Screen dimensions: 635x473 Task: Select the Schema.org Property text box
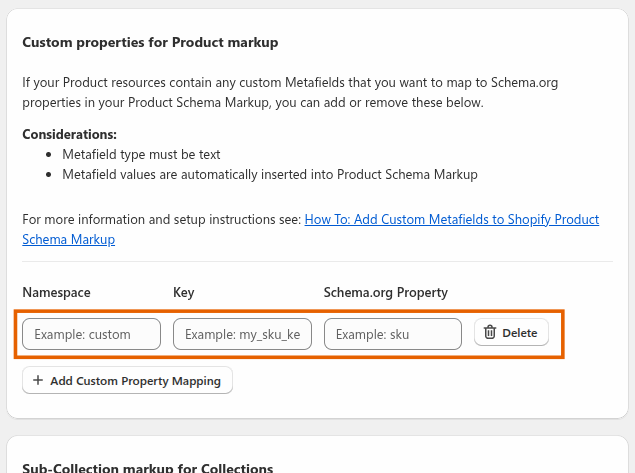click(392, 334)
